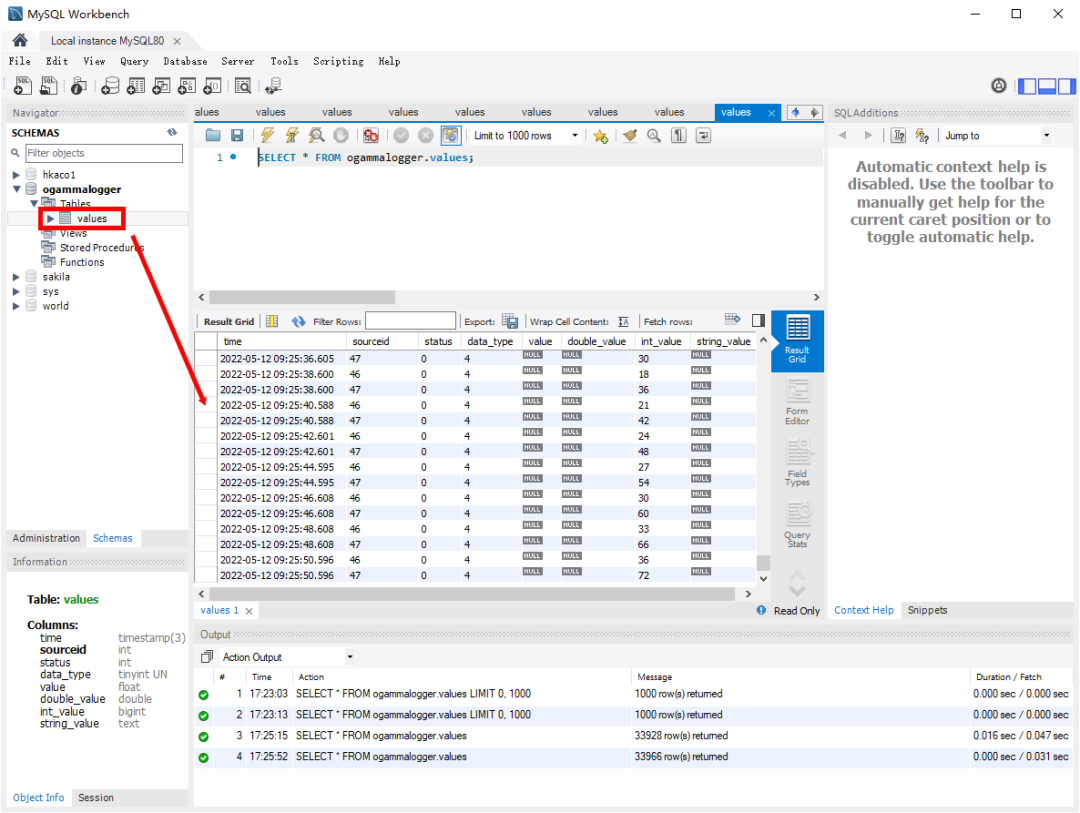The image size is (1080, 813).
Task: Toggle autocommit mode button in the editor toolbar
Action: (451, 136)
